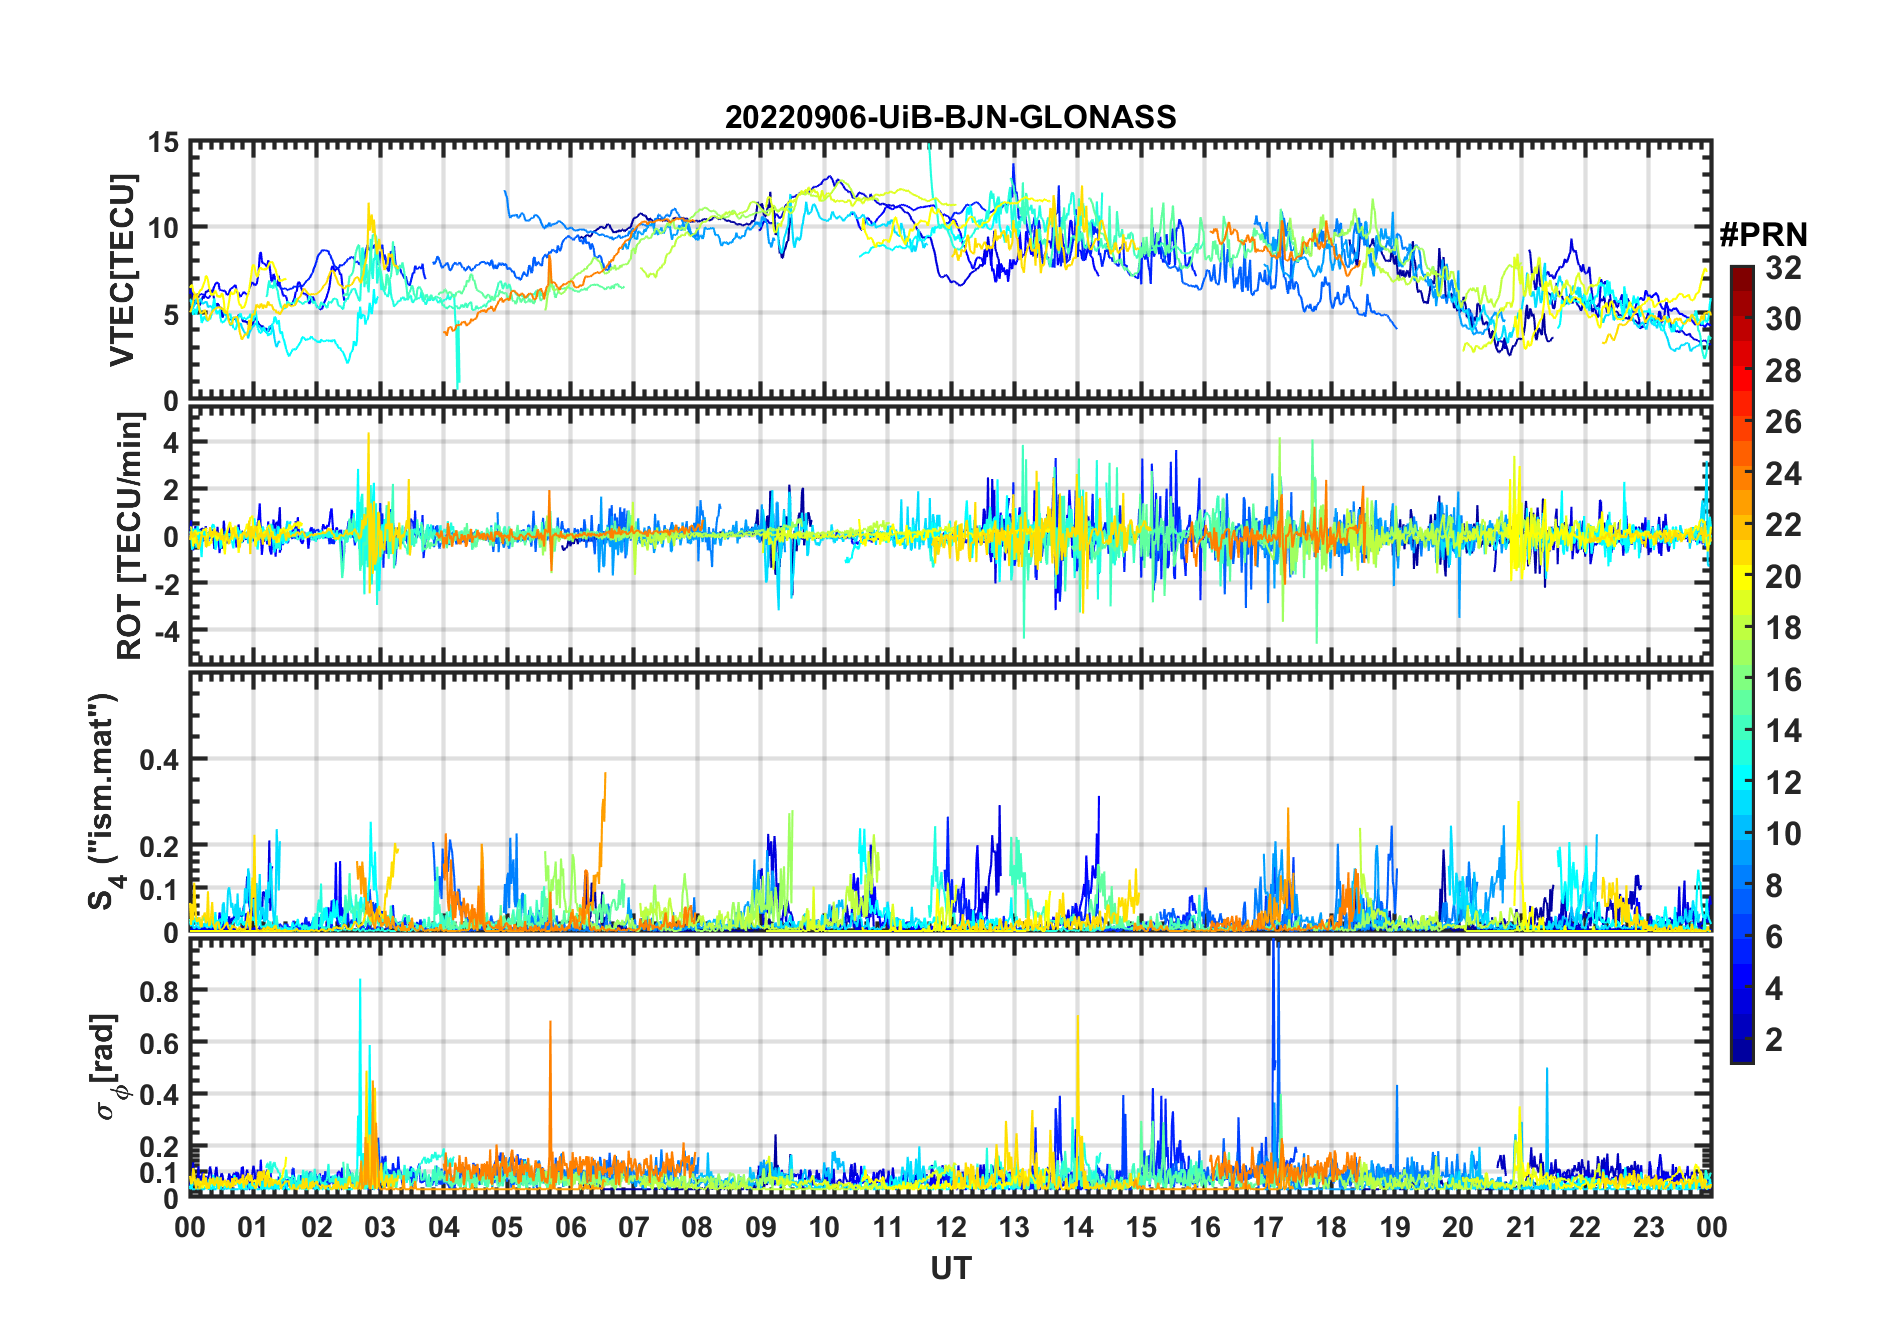Select the ROT [TECU/min] y-axis label
1902x1330 pixels.
[129, 536]
